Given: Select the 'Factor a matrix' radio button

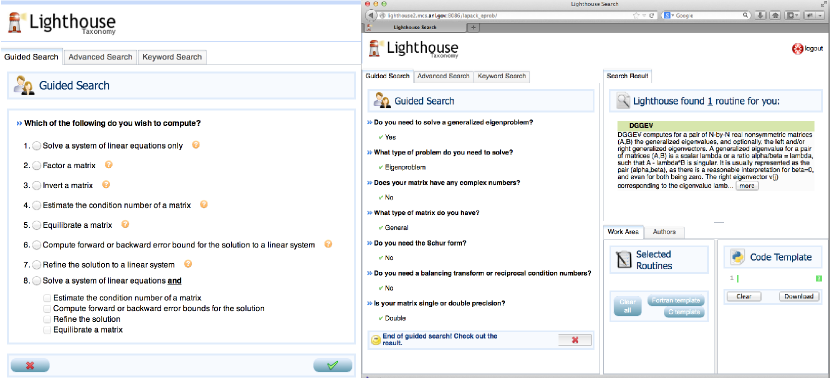Looking at the screenshot, I should pyautogui.click(x=37, y=166).
